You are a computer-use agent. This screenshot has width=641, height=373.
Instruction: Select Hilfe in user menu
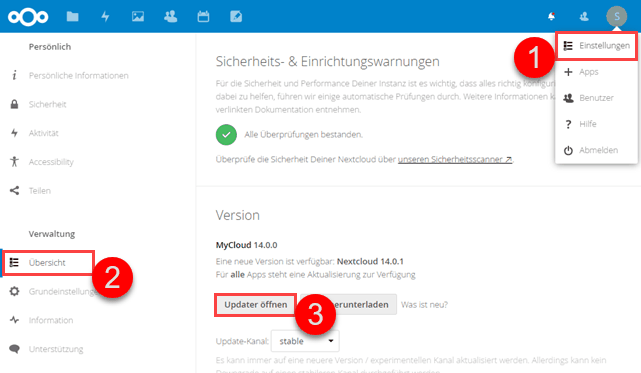(596, 124)
